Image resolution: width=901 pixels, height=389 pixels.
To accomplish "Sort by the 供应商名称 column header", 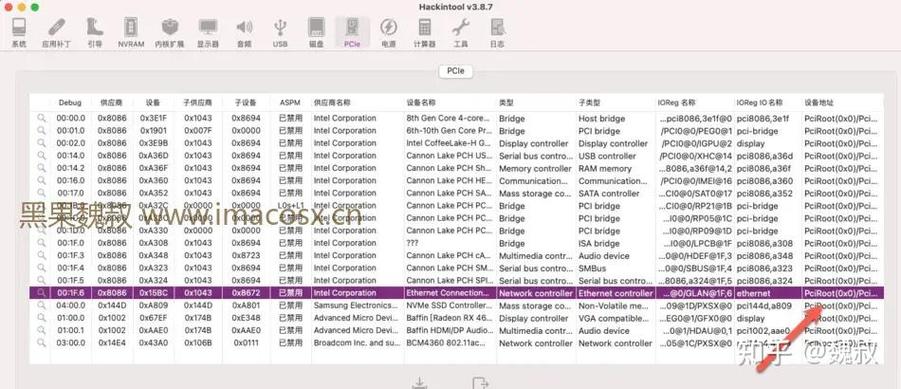I will [x=332, y=103].
